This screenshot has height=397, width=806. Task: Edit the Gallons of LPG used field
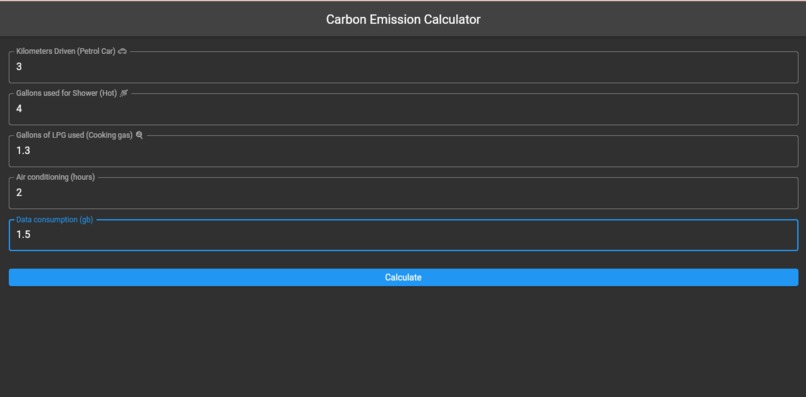[x=403, y=151]
